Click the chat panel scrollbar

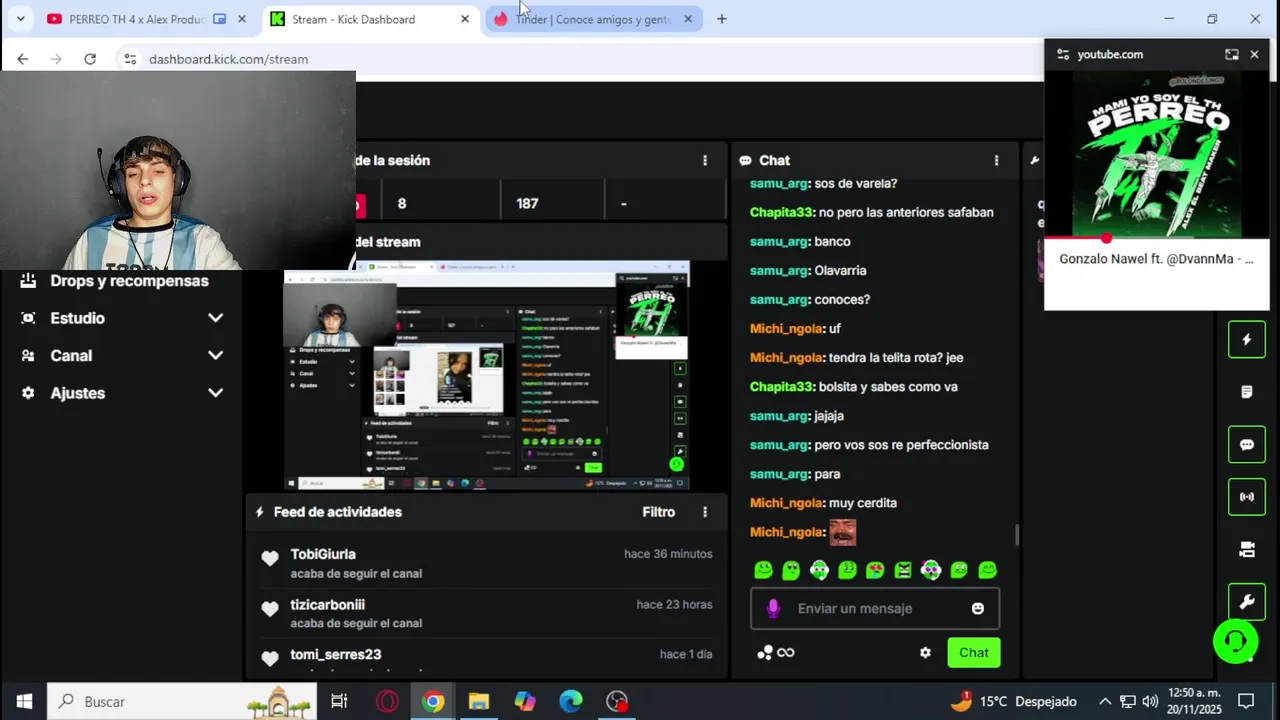pos(1017,535)
